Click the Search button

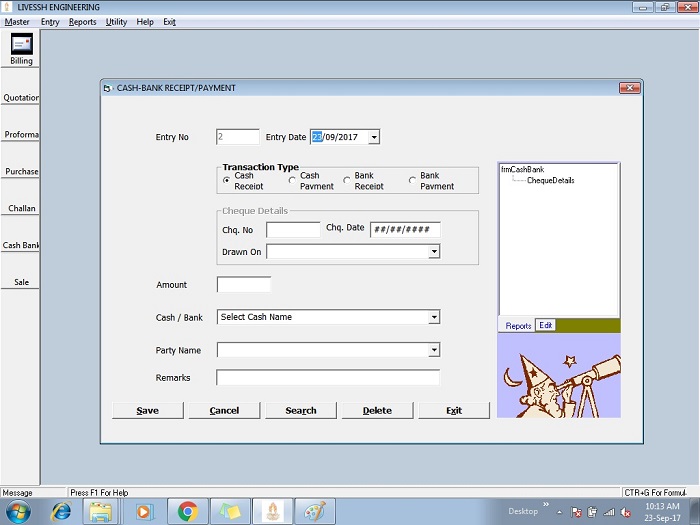(301, 410)
